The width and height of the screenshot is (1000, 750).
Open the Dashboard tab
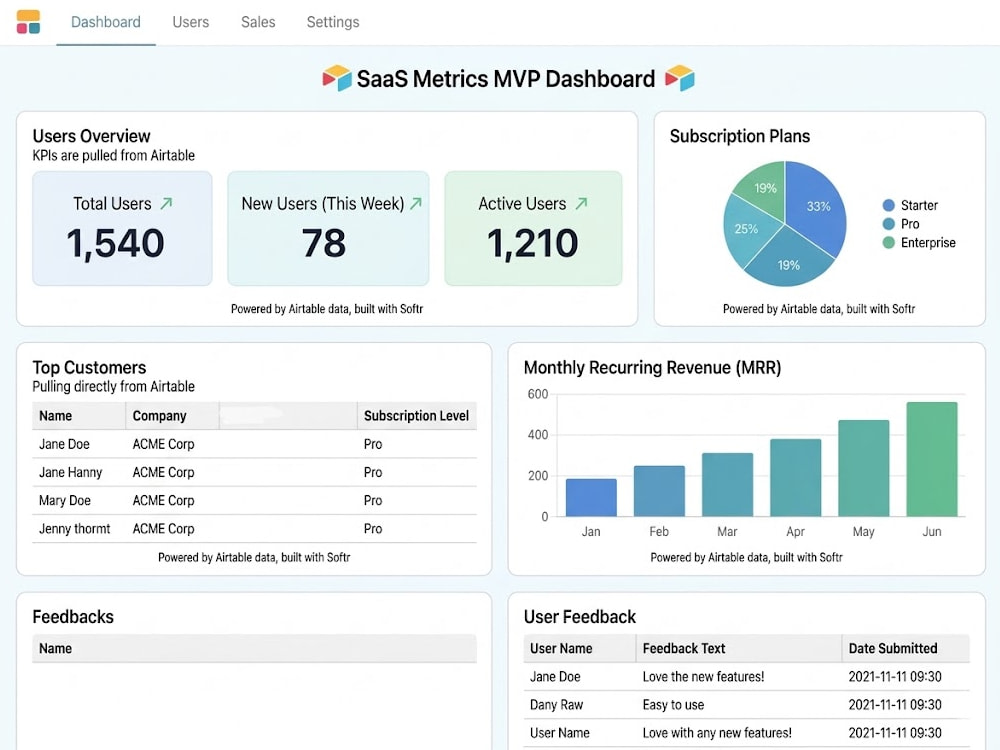pos(106,22)
